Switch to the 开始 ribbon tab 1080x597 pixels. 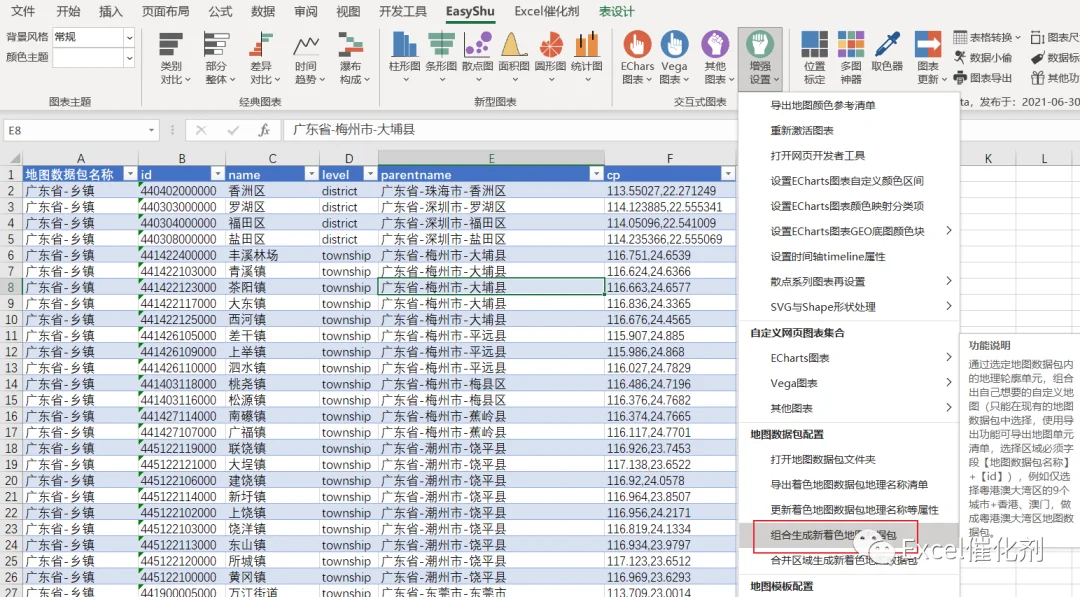[x=68, y=12]
